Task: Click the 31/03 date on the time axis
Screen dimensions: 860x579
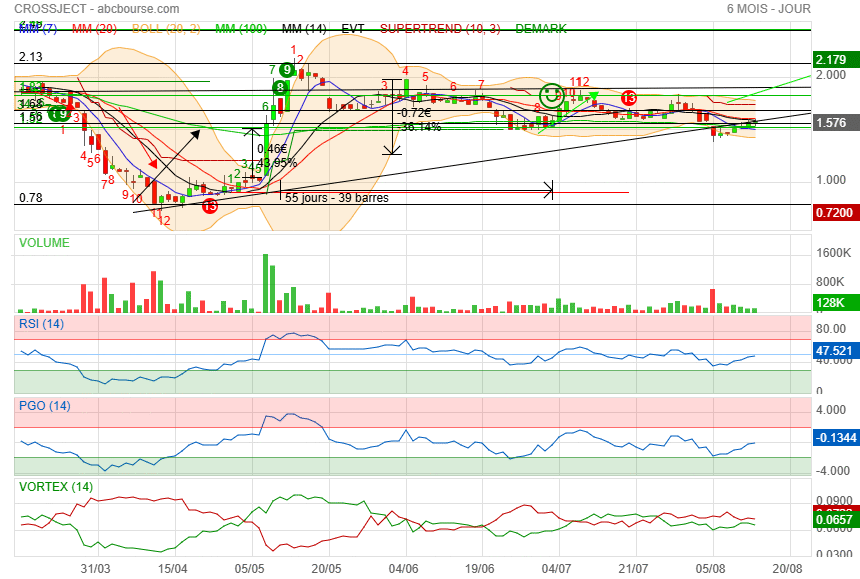Action: (x=95, y=569)
